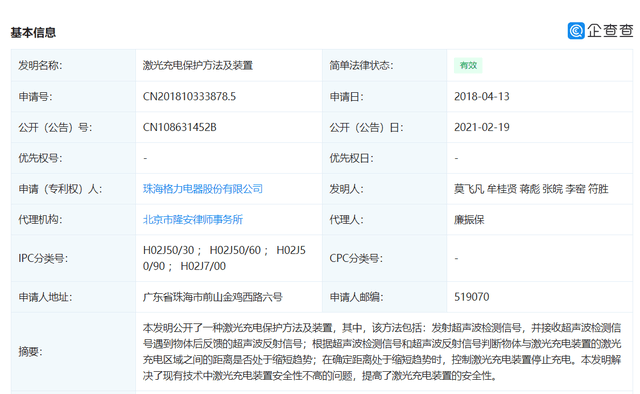Select the inventors list starting 莫飞凡

coord(531,189)
